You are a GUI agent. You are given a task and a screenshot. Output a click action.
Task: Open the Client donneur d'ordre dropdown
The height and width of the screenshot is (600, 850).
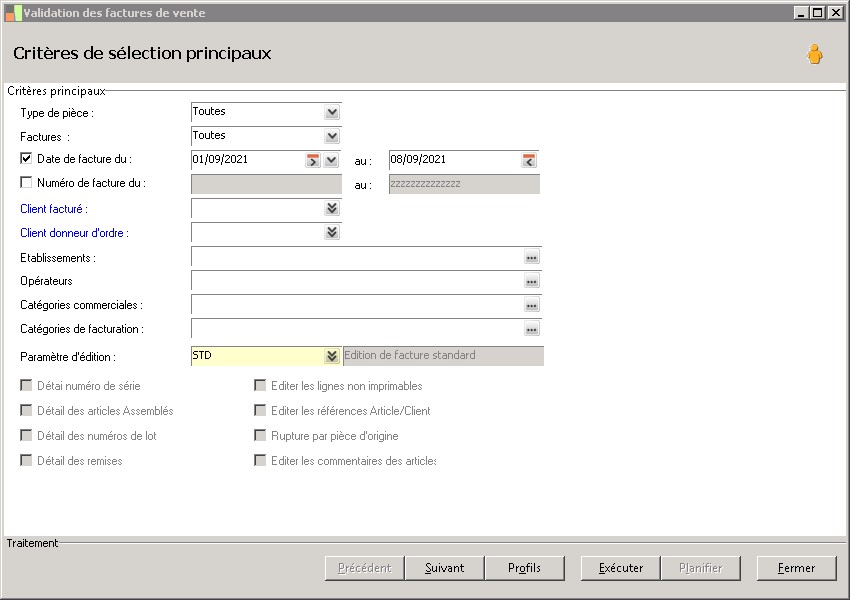[332, 232]
